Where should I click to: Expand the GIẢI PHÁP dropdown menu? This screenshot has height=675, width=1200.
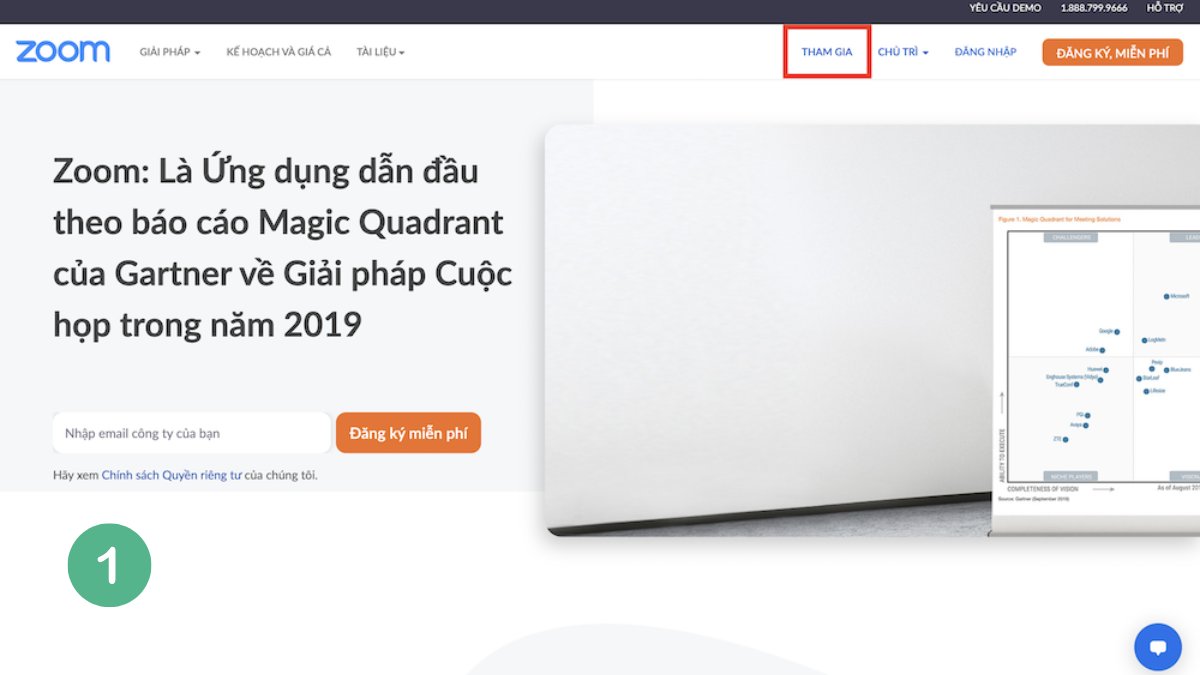click(x=170, y=52)
